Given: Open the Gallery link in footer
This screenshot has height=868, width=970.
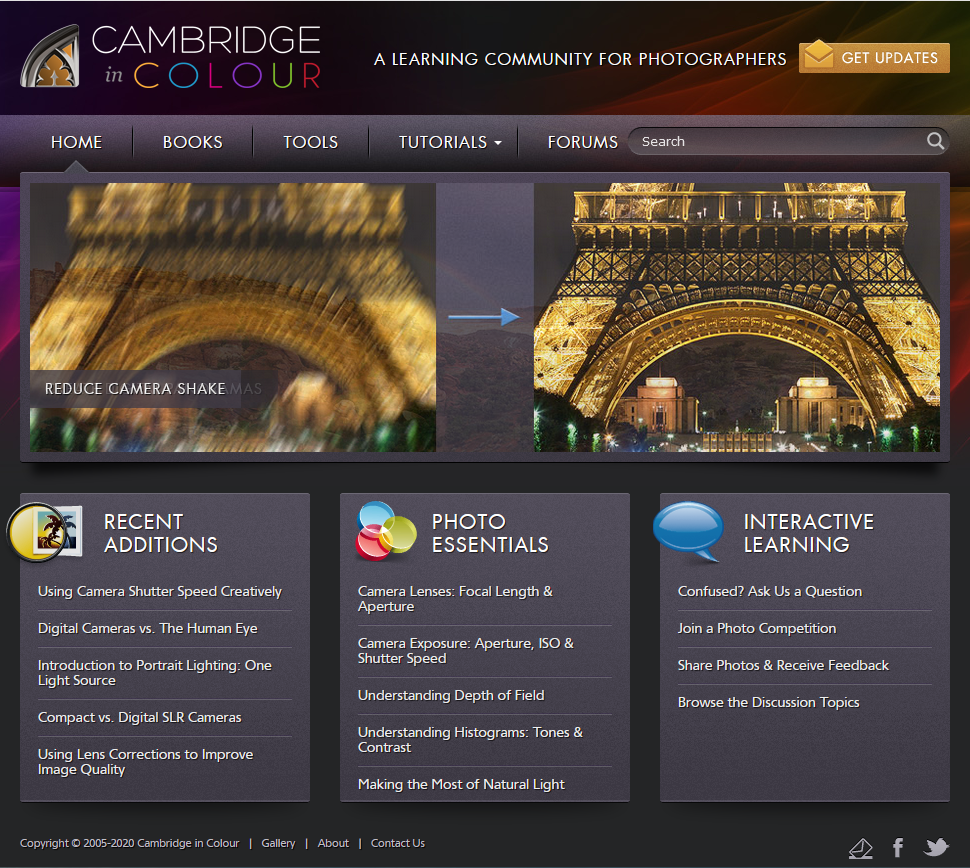Looking at the screenshot, I should point(278,843).
